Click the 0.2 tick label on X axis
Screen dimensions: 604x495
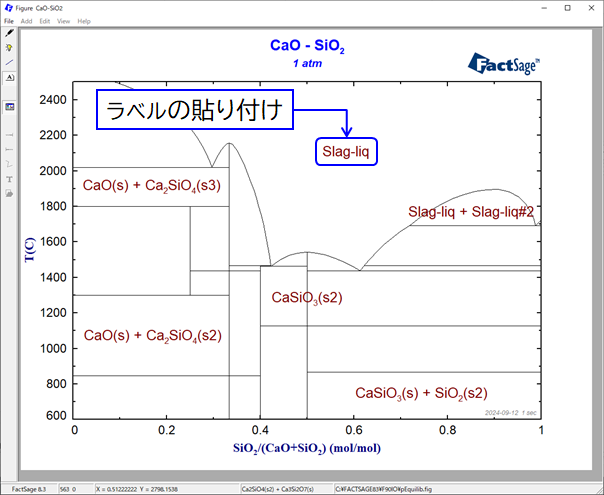tap(167, 430)
